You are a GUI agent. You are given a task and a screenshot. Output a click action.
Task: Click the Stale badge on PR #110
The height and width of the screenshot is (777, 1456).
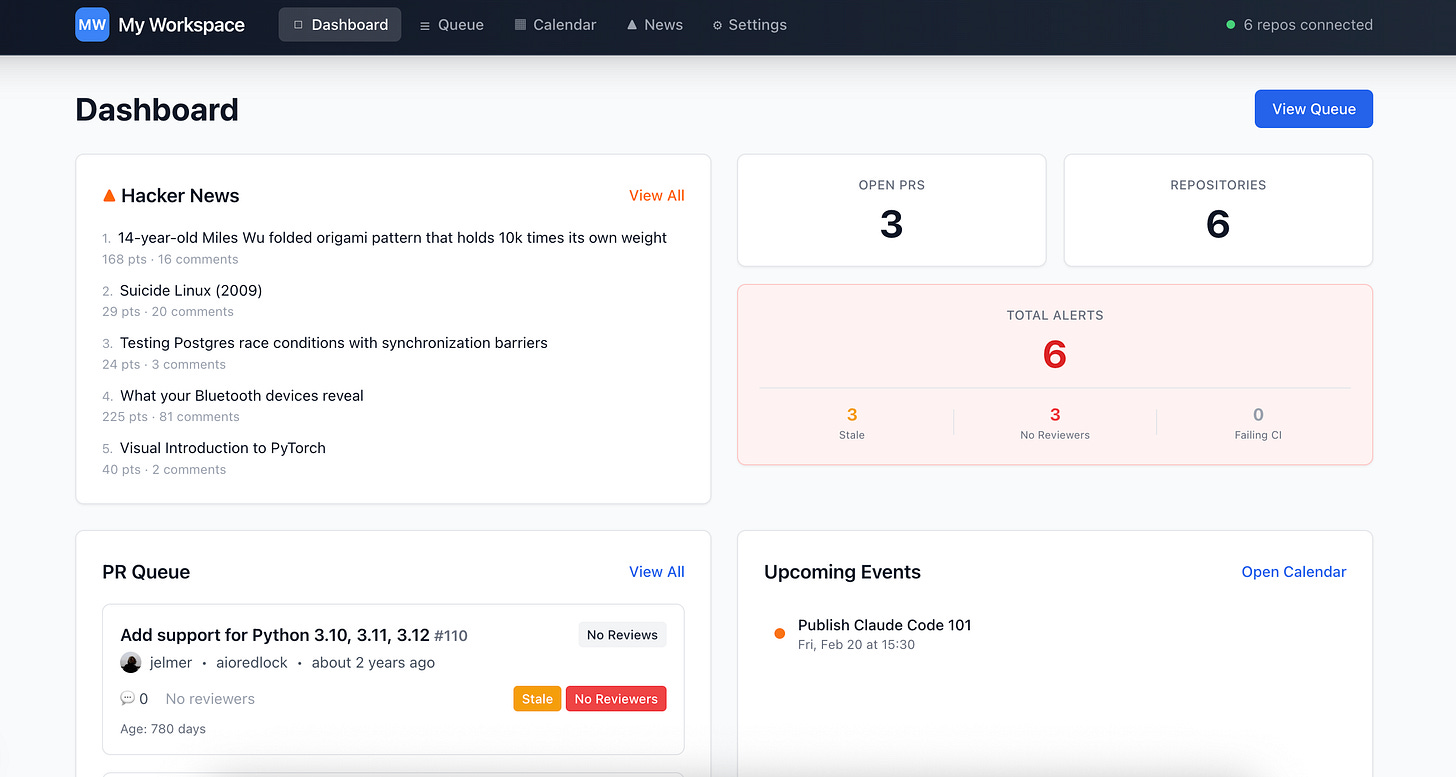coord(537,698)
